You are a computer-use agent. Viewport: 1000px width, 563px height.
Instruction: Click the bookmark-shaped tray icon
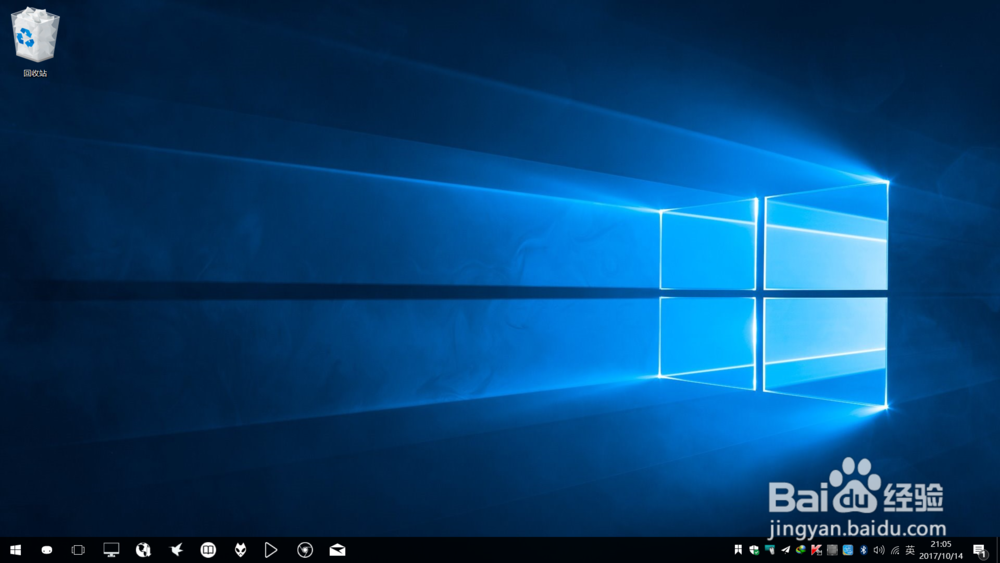click(738, 550)
